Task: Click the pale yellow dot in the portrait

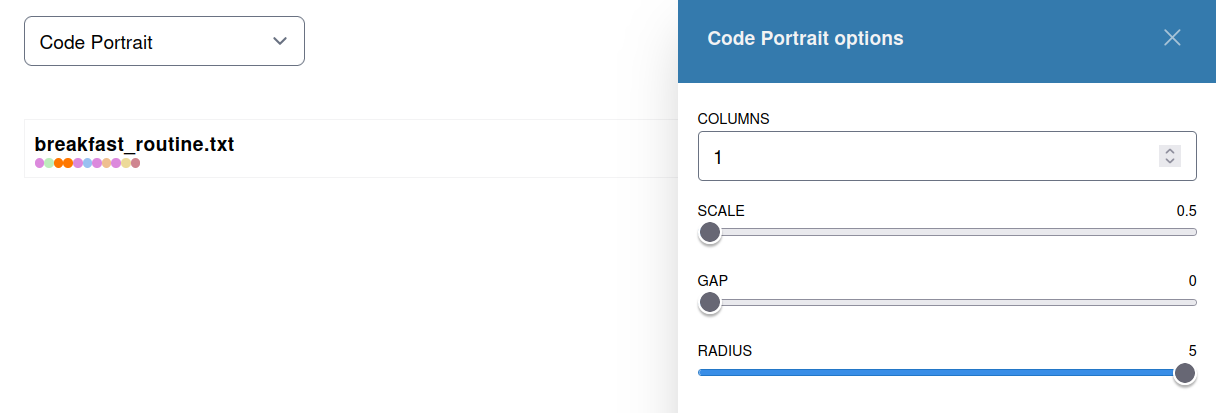Action: (126, 163)
